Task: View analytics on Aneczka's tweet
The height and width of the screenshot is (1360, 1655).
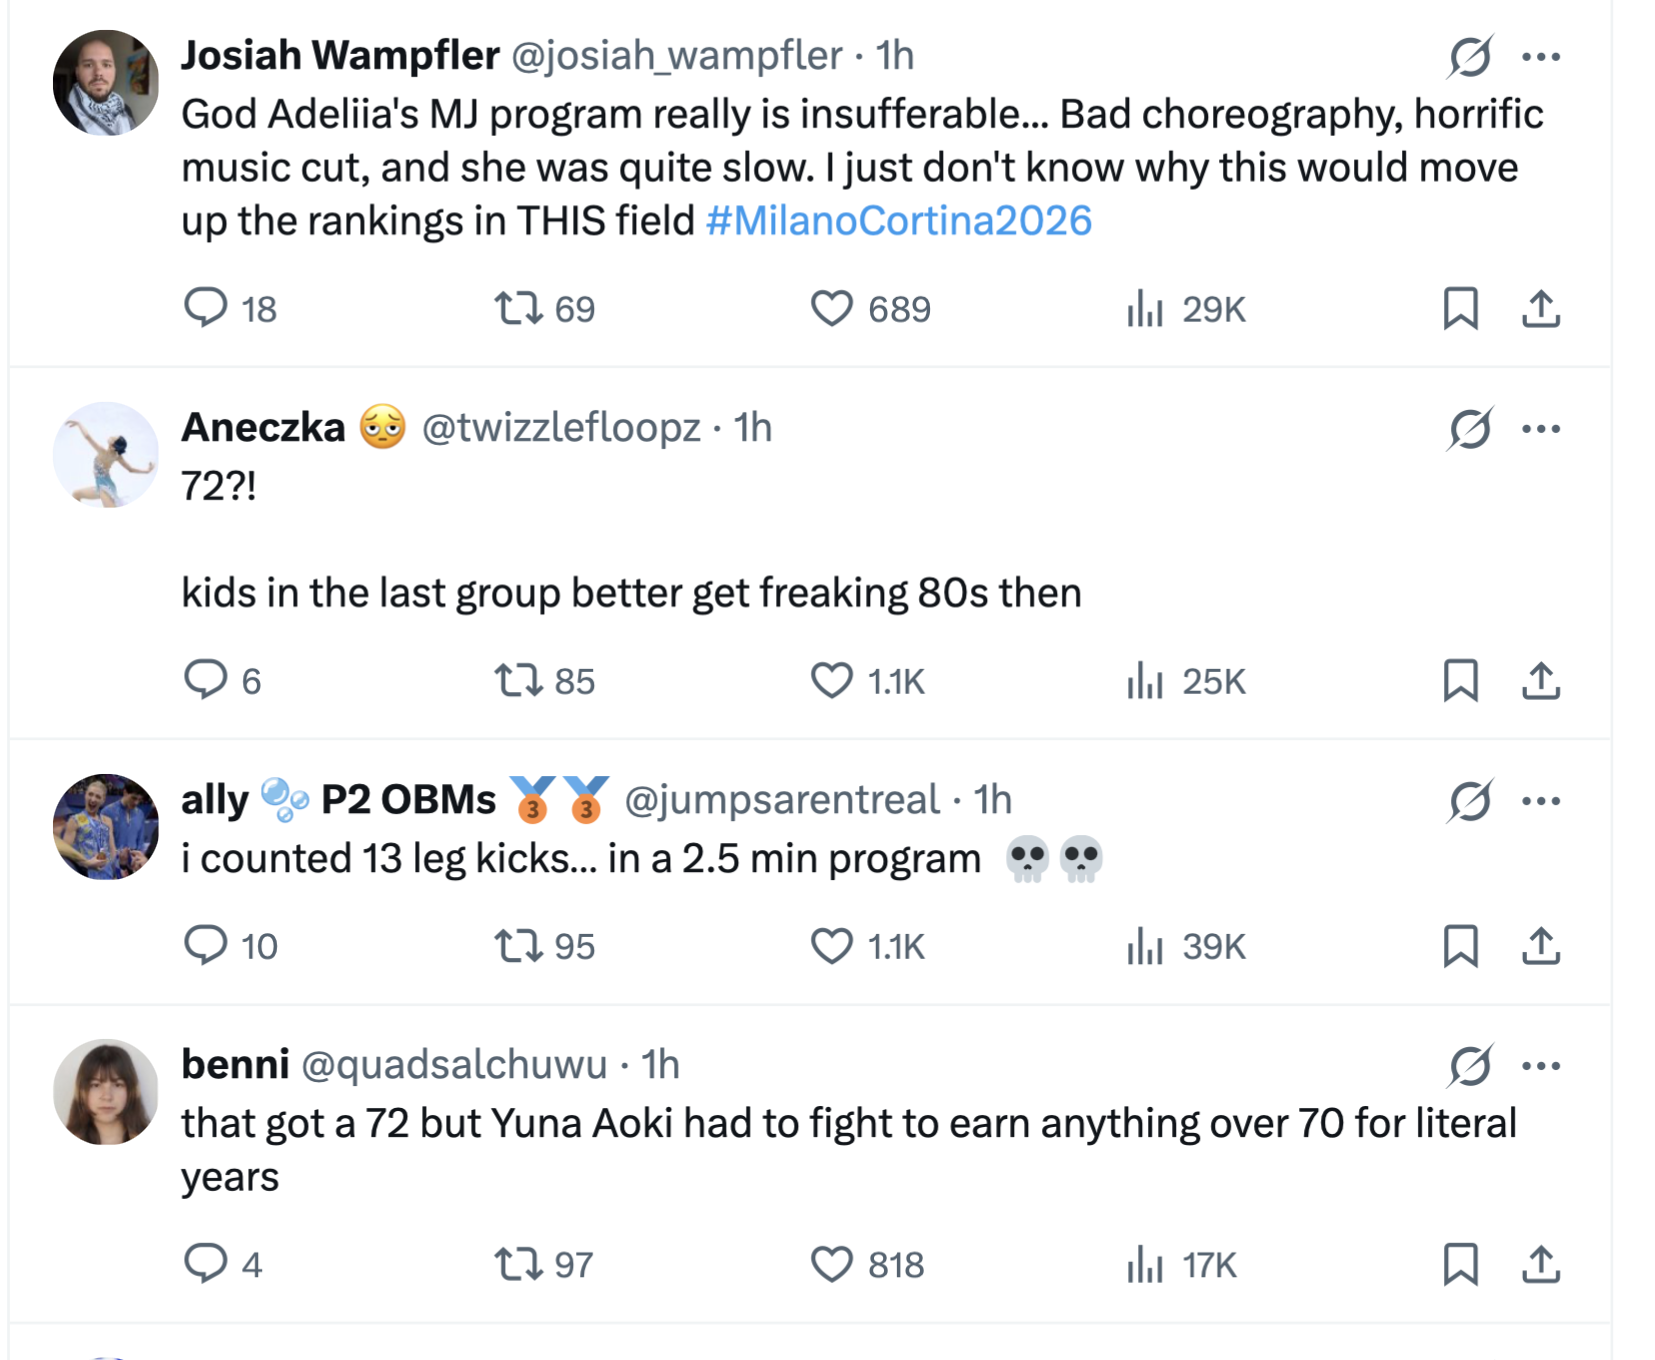Action: click(1144, 681)
